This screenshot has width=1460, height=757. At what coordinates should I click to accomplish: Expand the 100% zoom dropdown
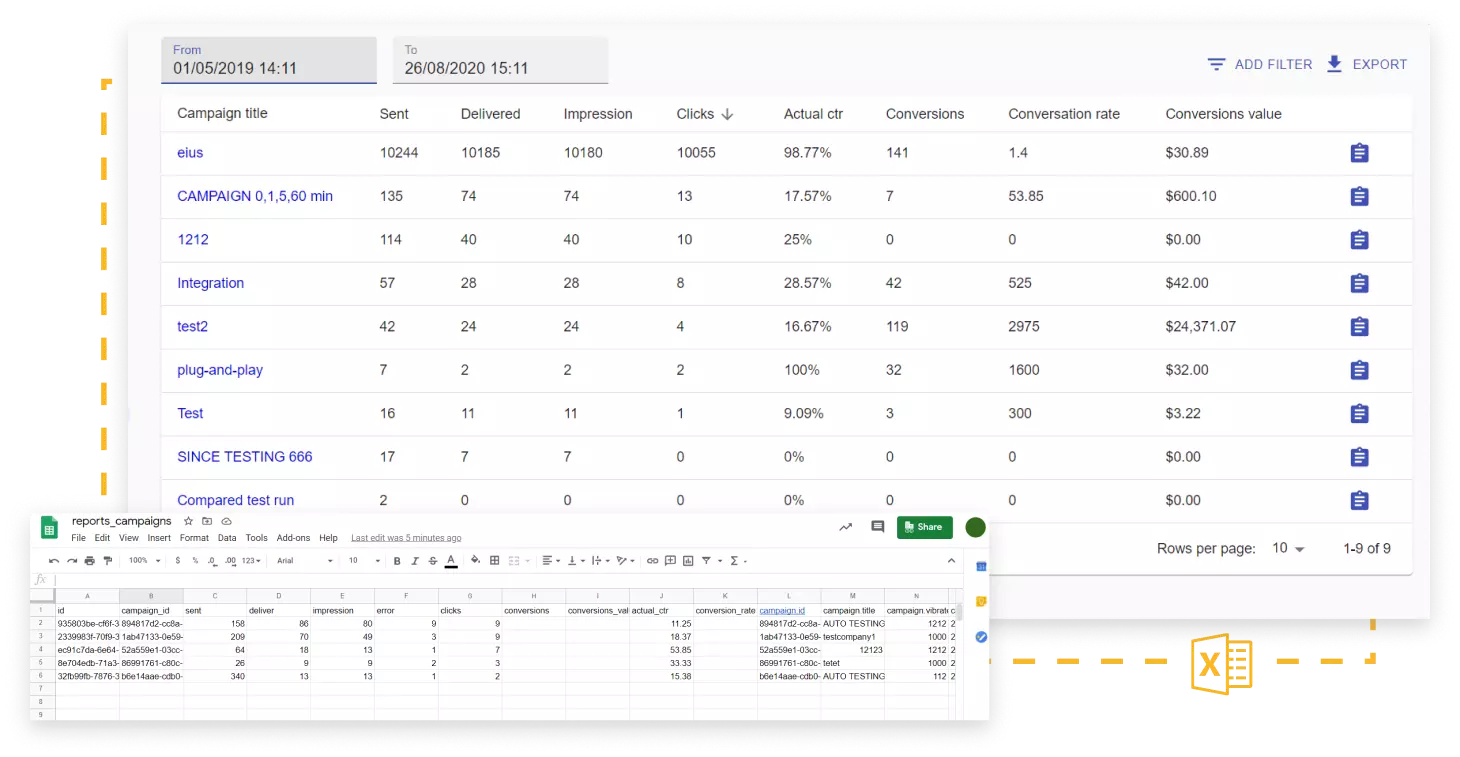(x=142, y=561)
